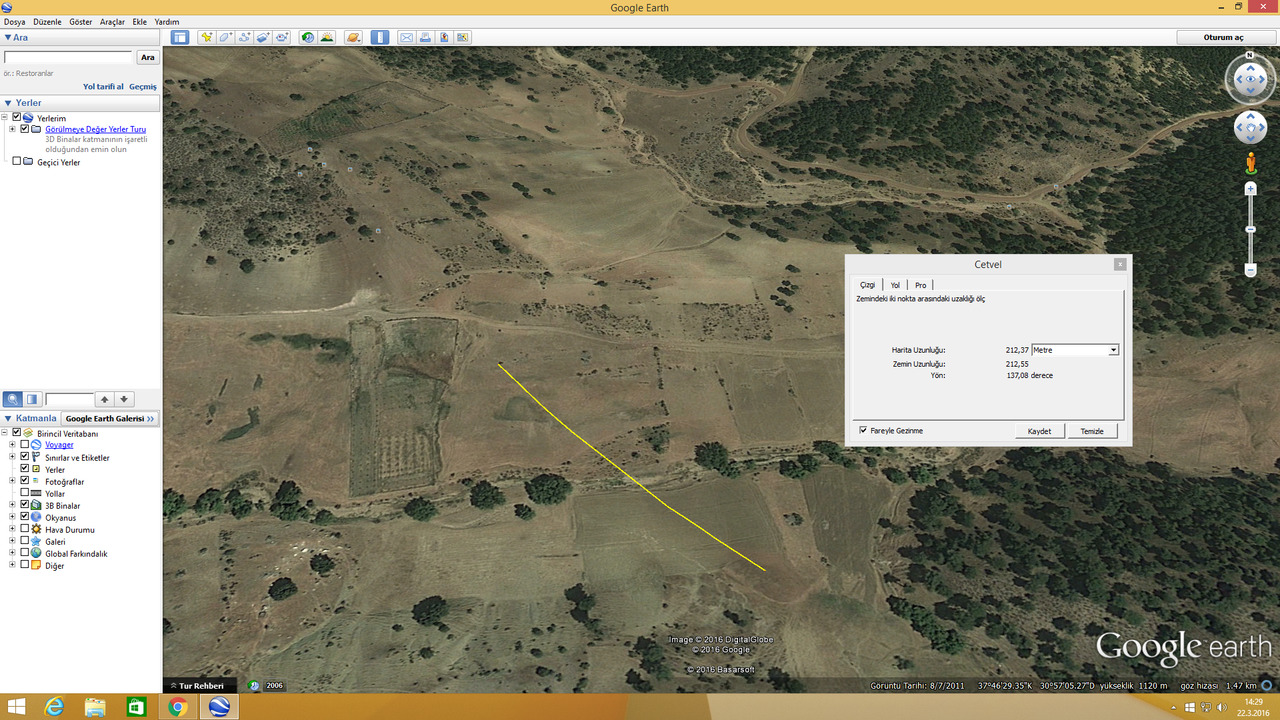The height and width of the screenshot is (720, 1280).
Task: Focus the Ara search input field
Action: [x=68, y=58]
